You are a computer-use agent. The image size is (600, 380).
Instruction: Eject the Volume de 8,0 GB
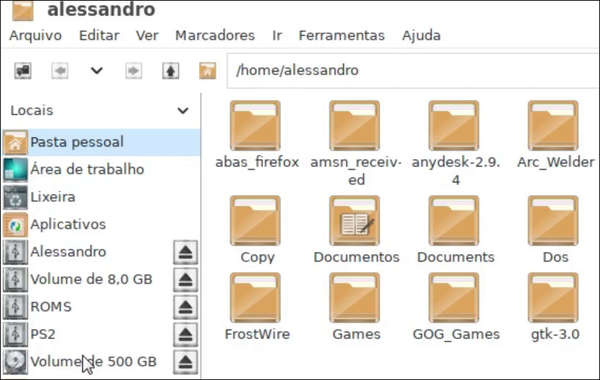[186, 280]
